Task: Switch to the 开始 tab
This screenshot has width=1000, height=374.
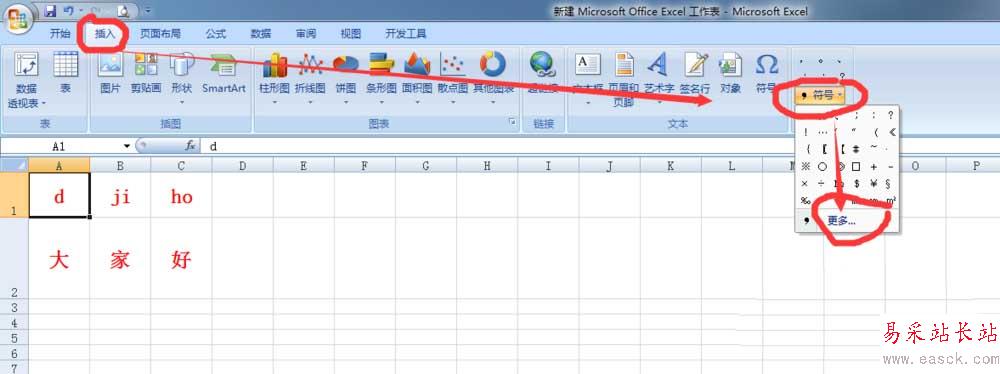Action: (x=60, y=34)
